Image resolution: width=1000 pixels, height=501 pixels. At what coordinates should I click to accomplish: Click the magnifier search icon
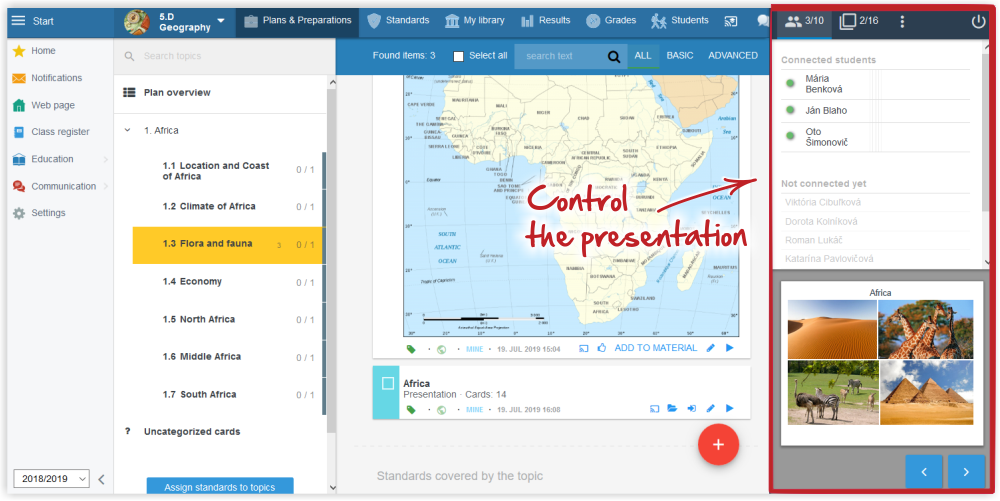614,57
